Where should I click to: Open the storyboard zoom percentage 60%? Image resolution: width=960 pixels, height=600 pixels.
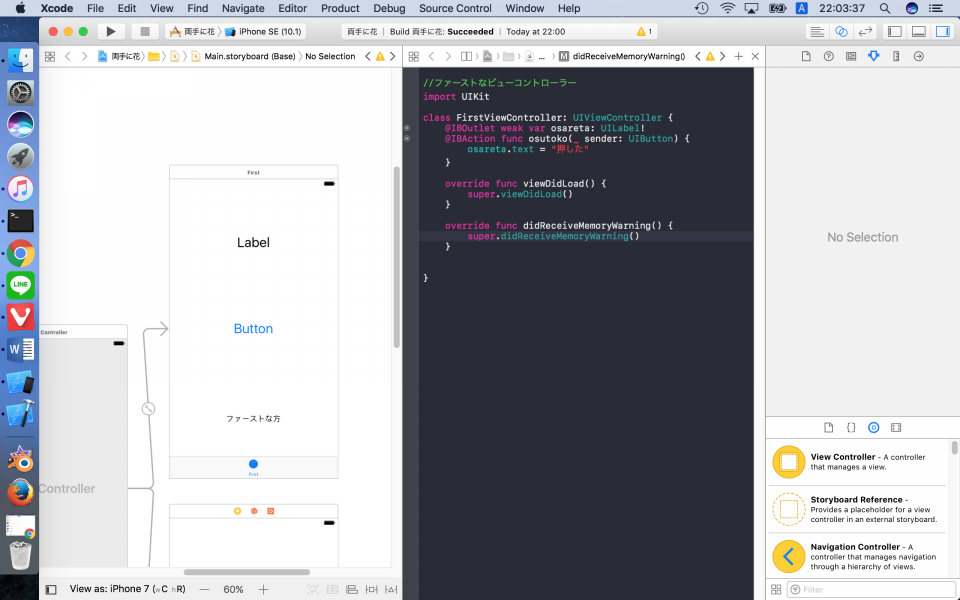point(233,590)
